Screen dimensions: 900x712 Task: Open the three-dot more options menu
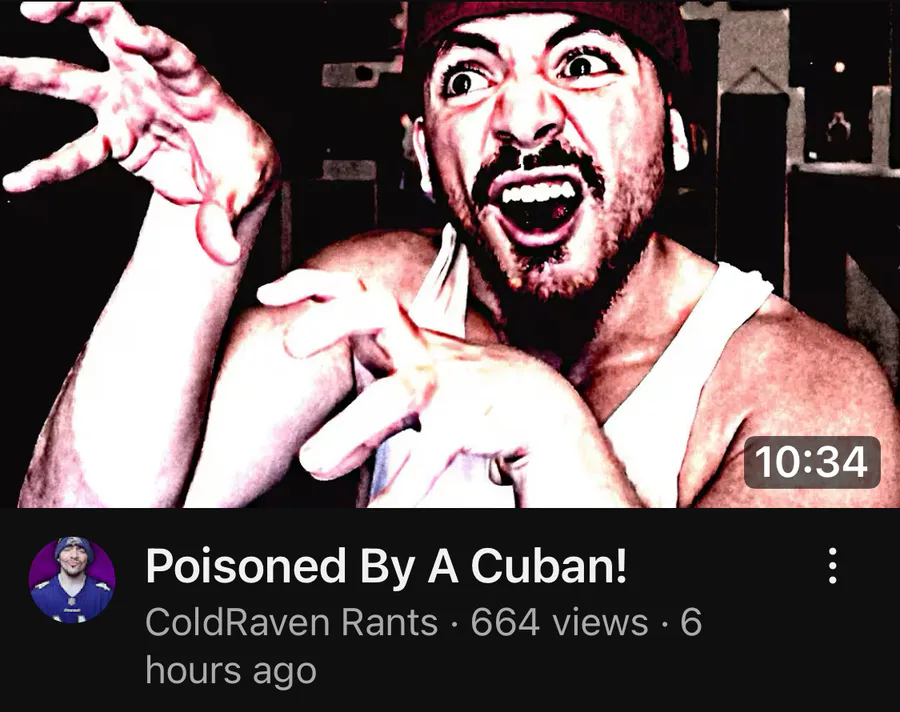pos(832,566)
